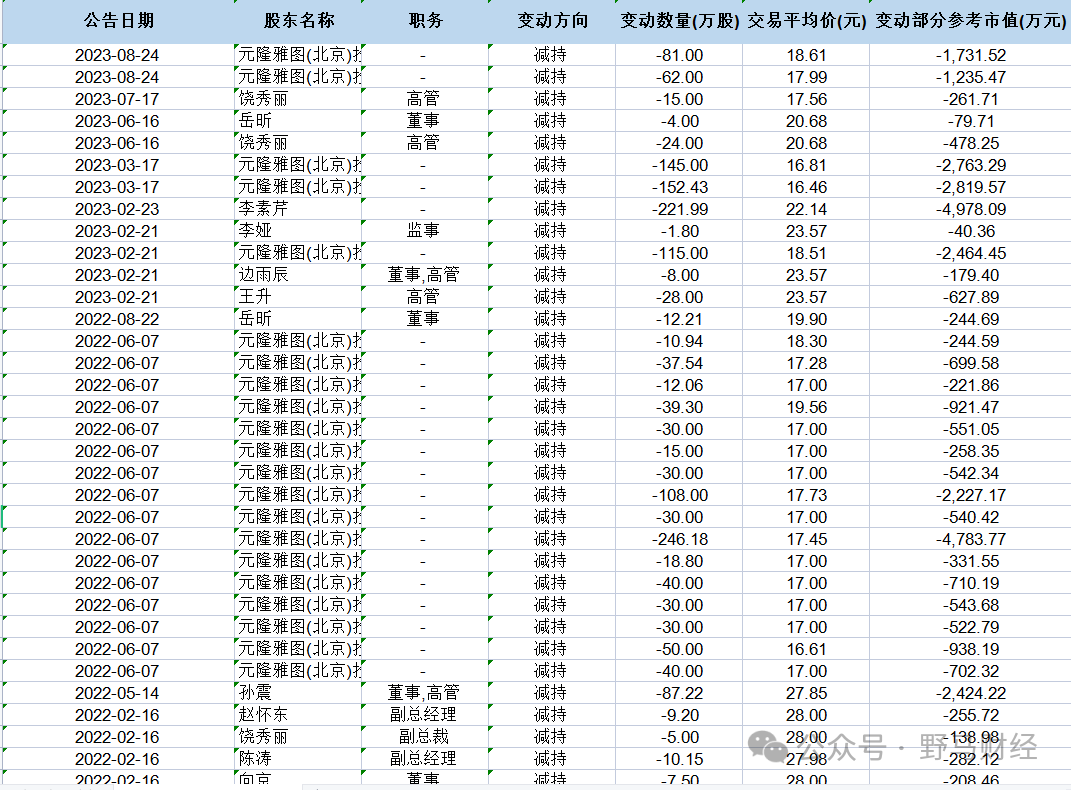
Task: Click the 职务 header cell
Action: click(426, 21)
